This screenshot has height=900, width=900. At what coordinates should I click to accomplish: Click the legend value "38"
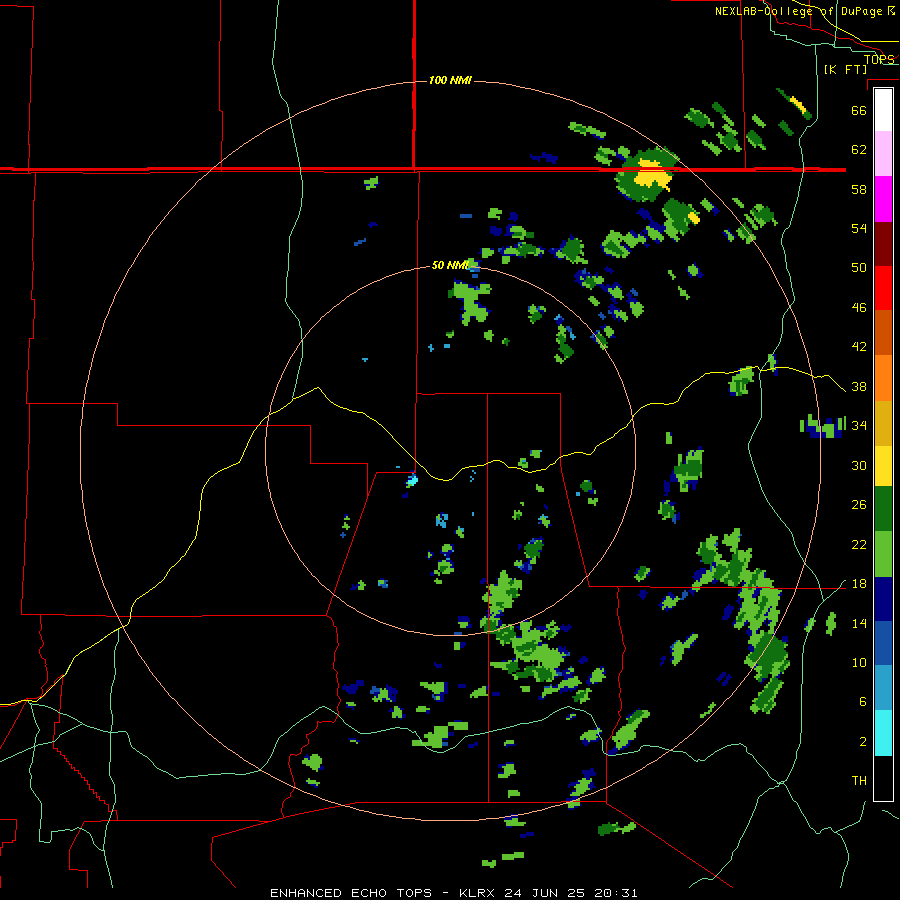pos(859,387)
